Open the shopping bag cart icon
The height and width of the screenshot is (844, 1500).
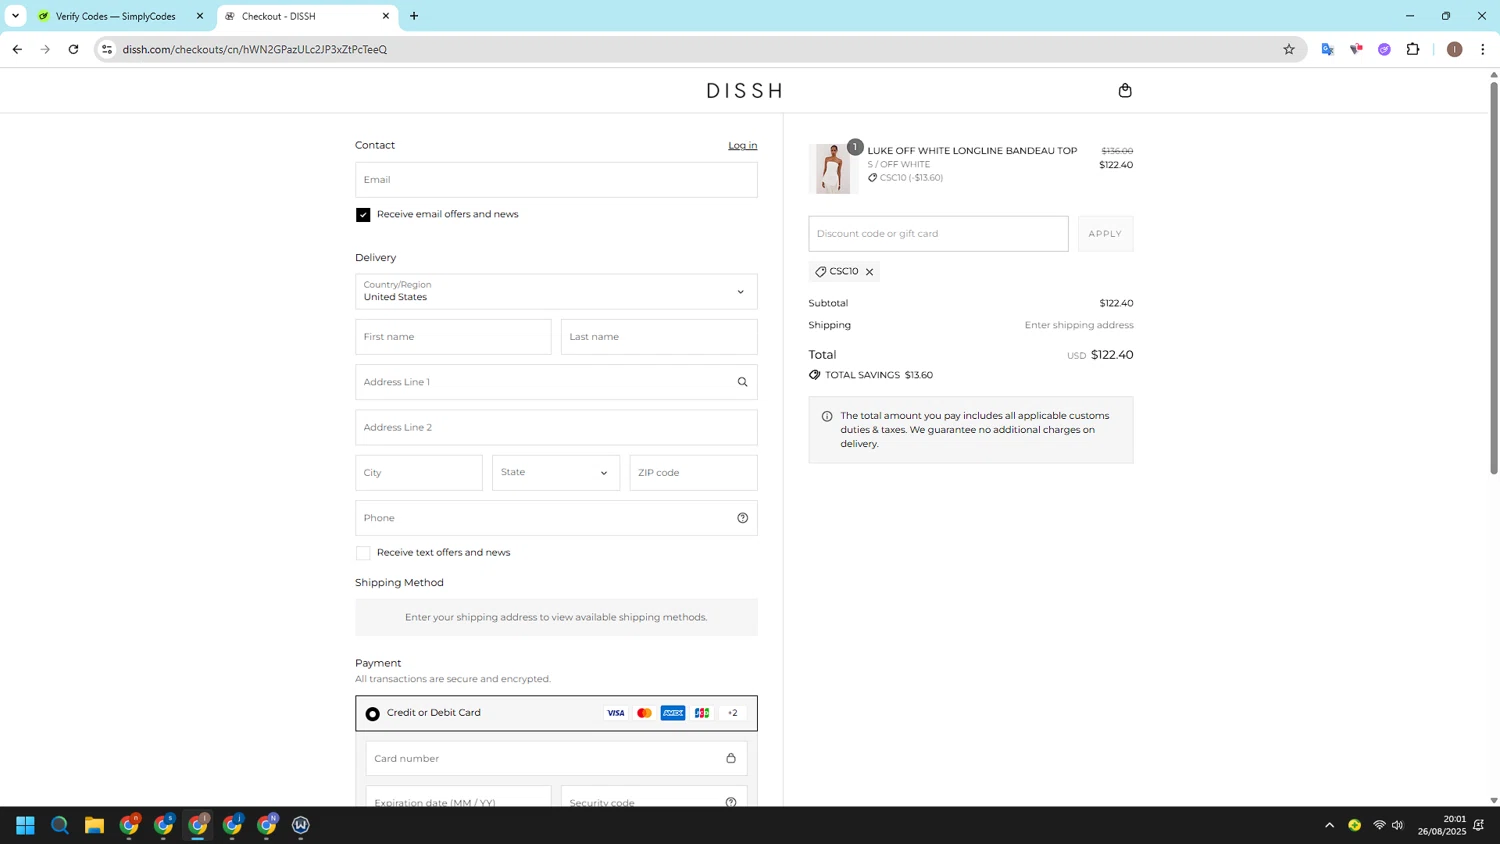point(1125,90)
